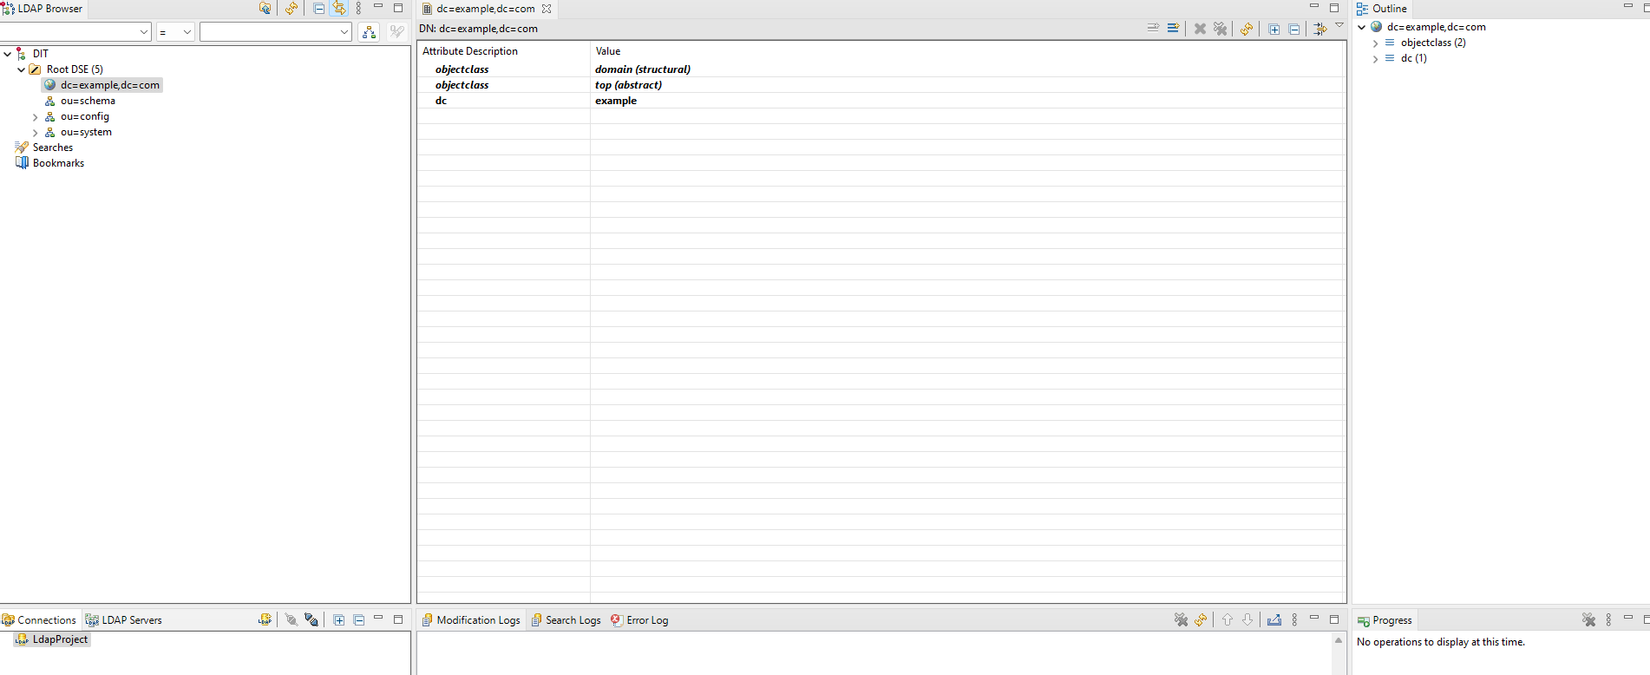Close the dc=example,dc=com editor tab

546,8
